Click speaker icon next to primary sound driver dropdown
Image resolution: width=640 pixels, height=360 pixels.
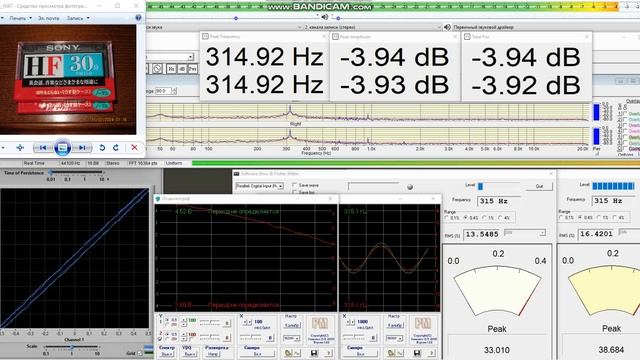[447, 27]
